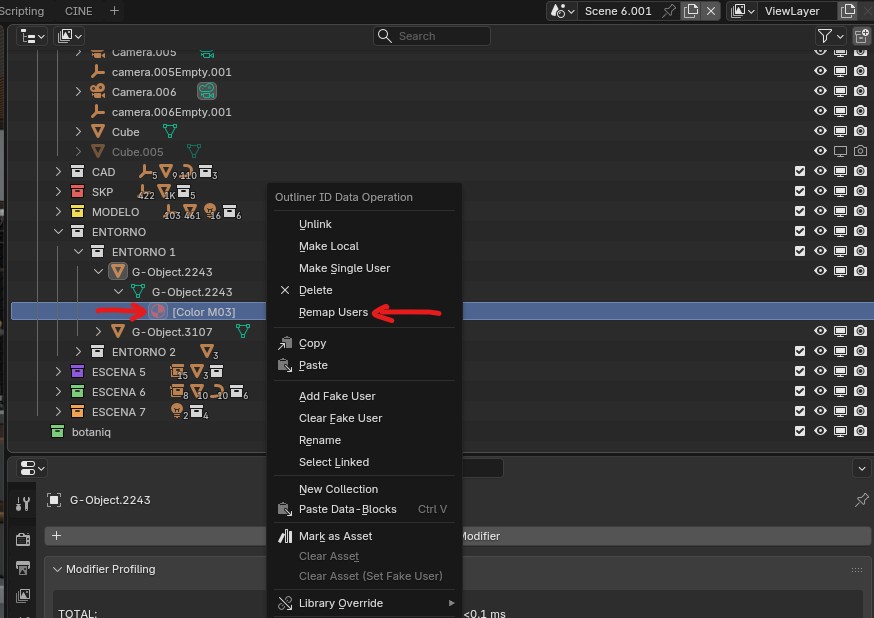This screenshot has width=874, height=618.
Task: Open the Output properties tab icon
Action: point(23,568)
